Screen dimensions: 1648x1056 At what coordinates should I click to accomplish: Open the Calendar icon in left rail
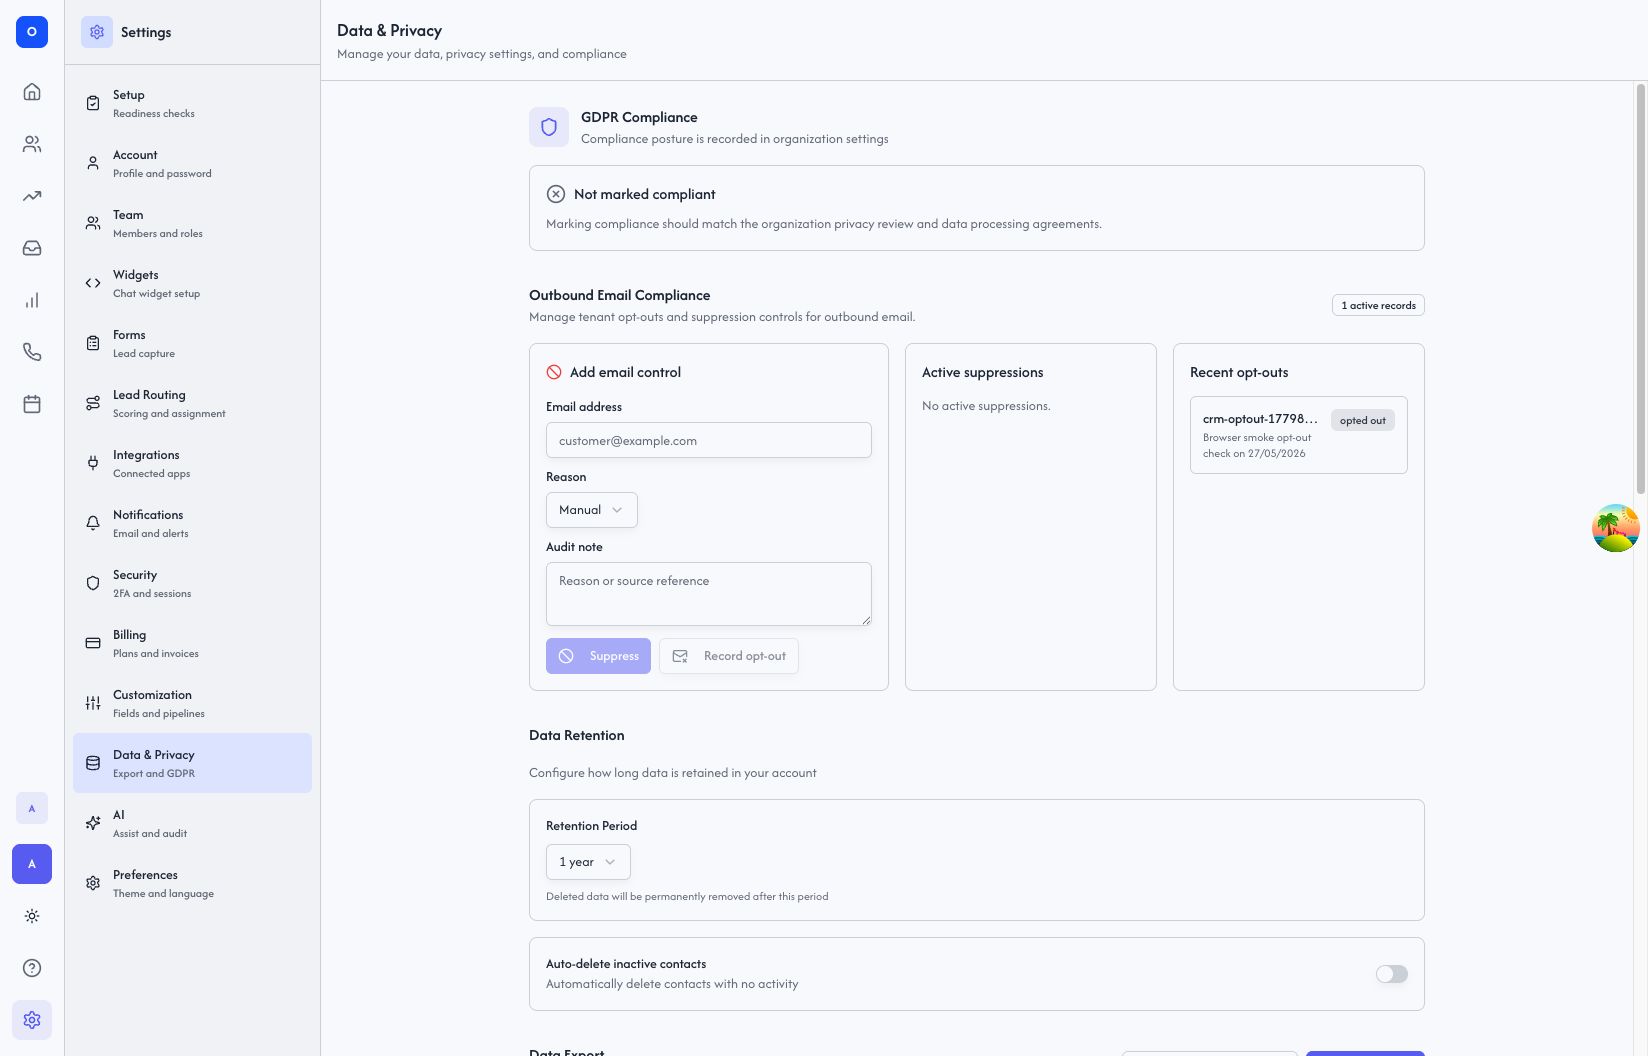click(32, 404)
